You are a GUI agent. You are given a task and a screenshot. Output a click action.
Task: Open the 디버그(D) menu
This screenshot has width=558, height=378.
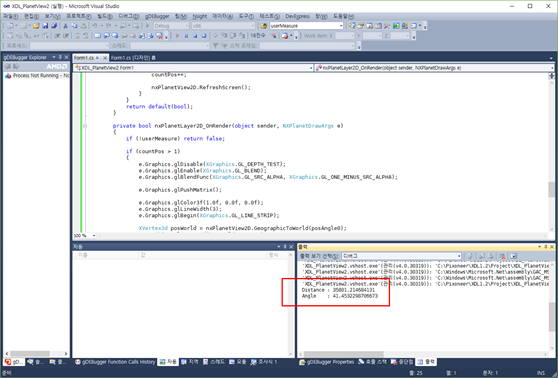point(128,16)
